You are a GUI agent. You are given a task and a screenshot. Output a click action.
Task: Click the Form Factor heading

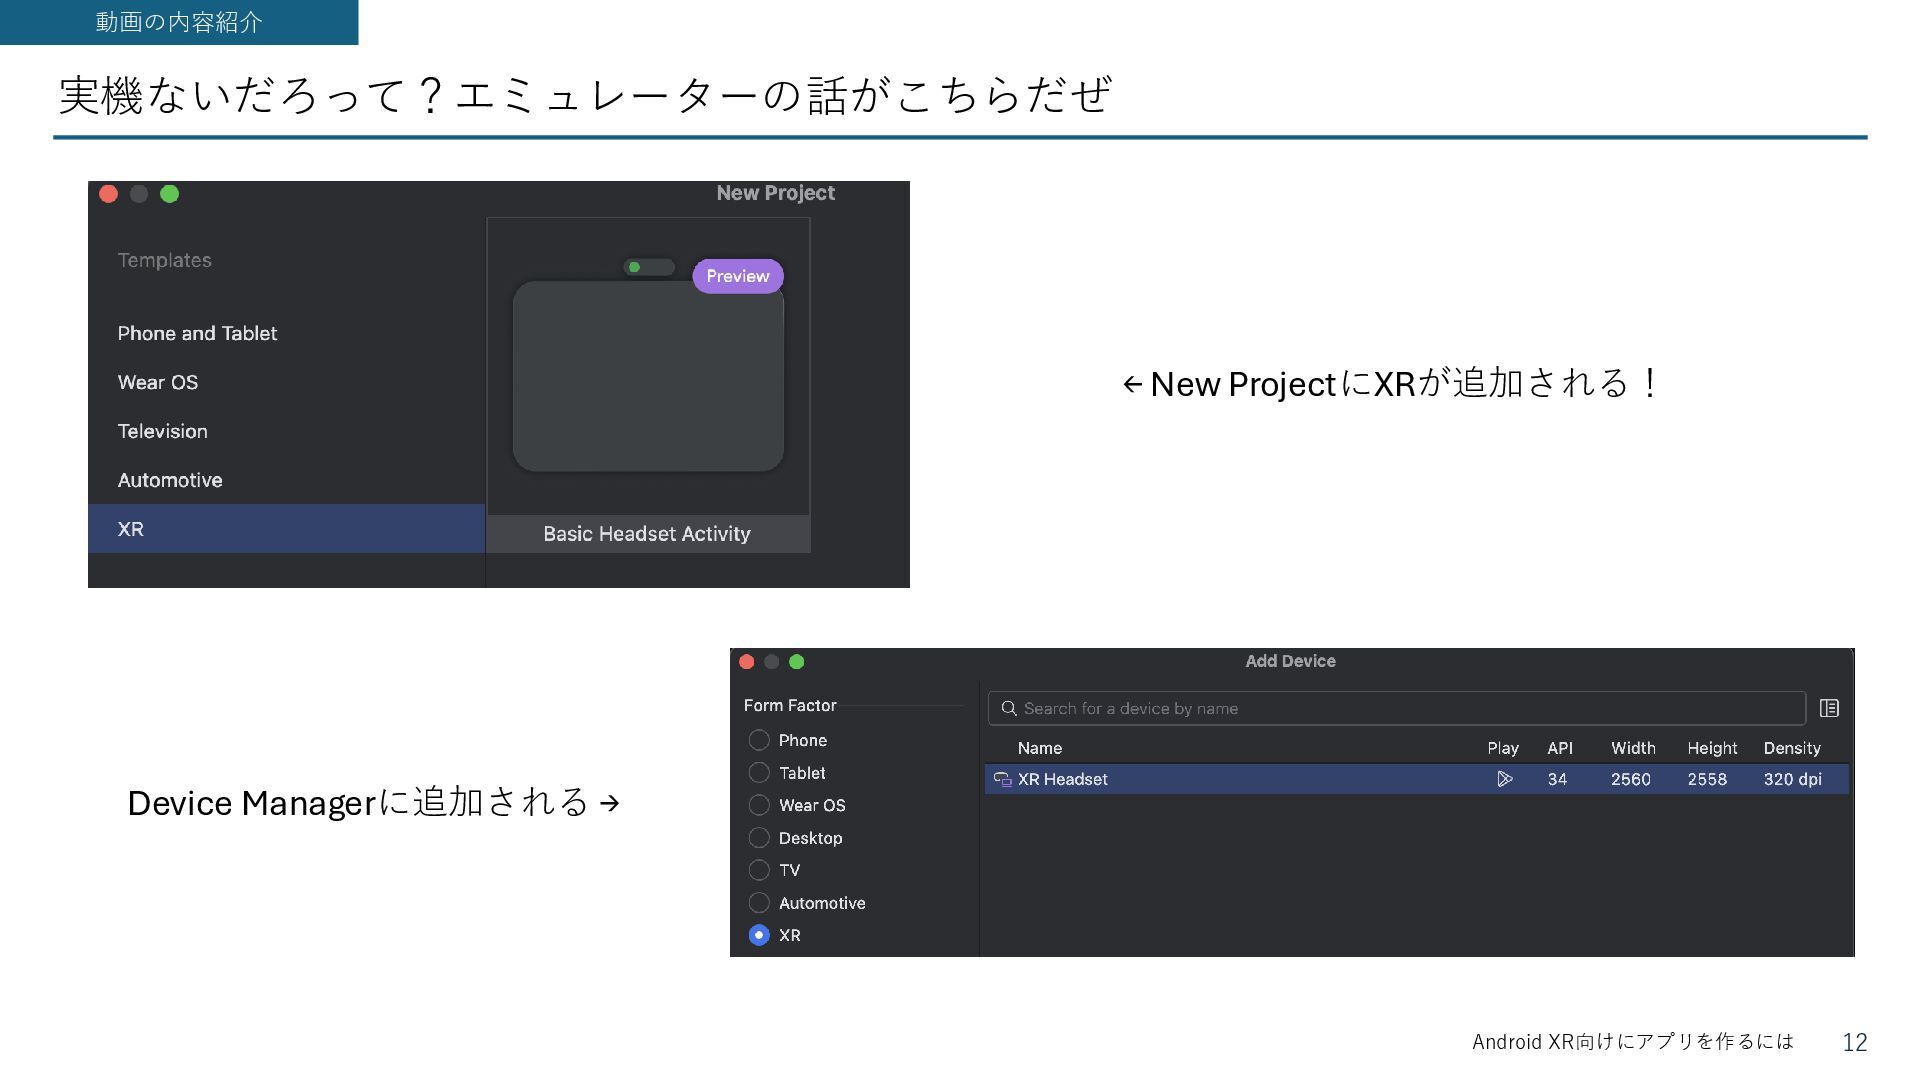tap(790, 705)
